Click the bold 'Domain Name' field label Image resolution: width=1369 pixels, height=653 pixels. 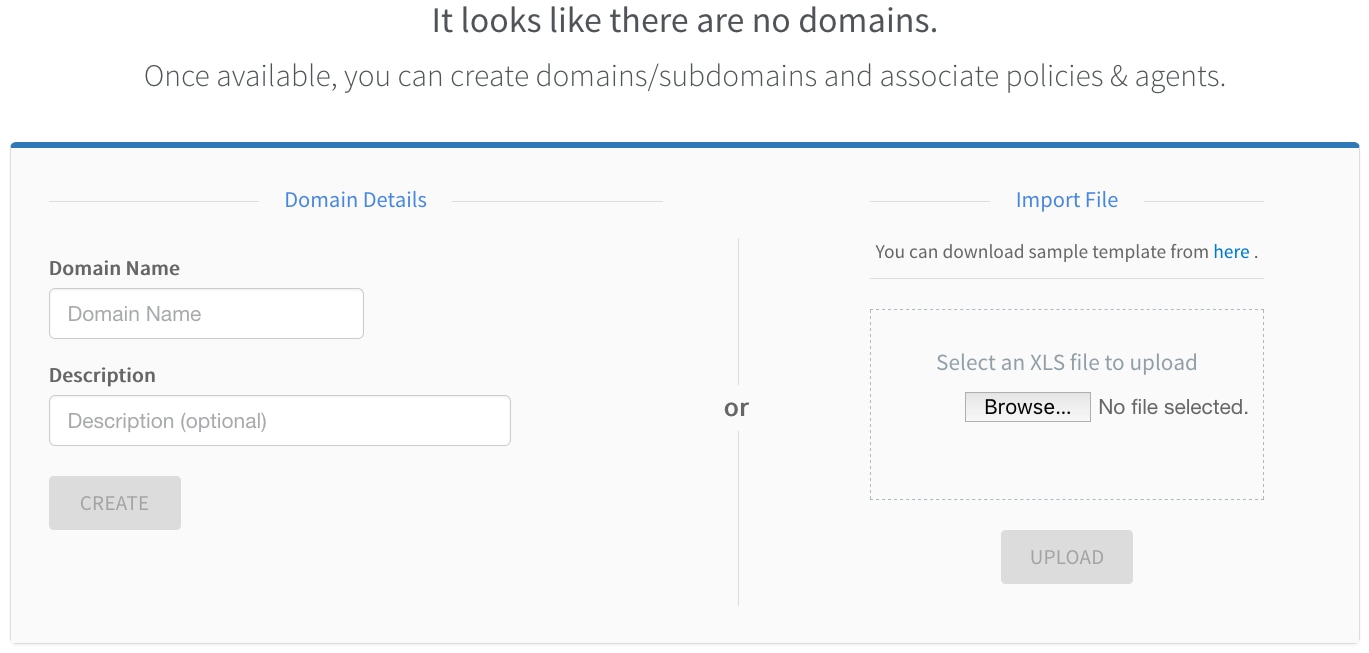114,268
